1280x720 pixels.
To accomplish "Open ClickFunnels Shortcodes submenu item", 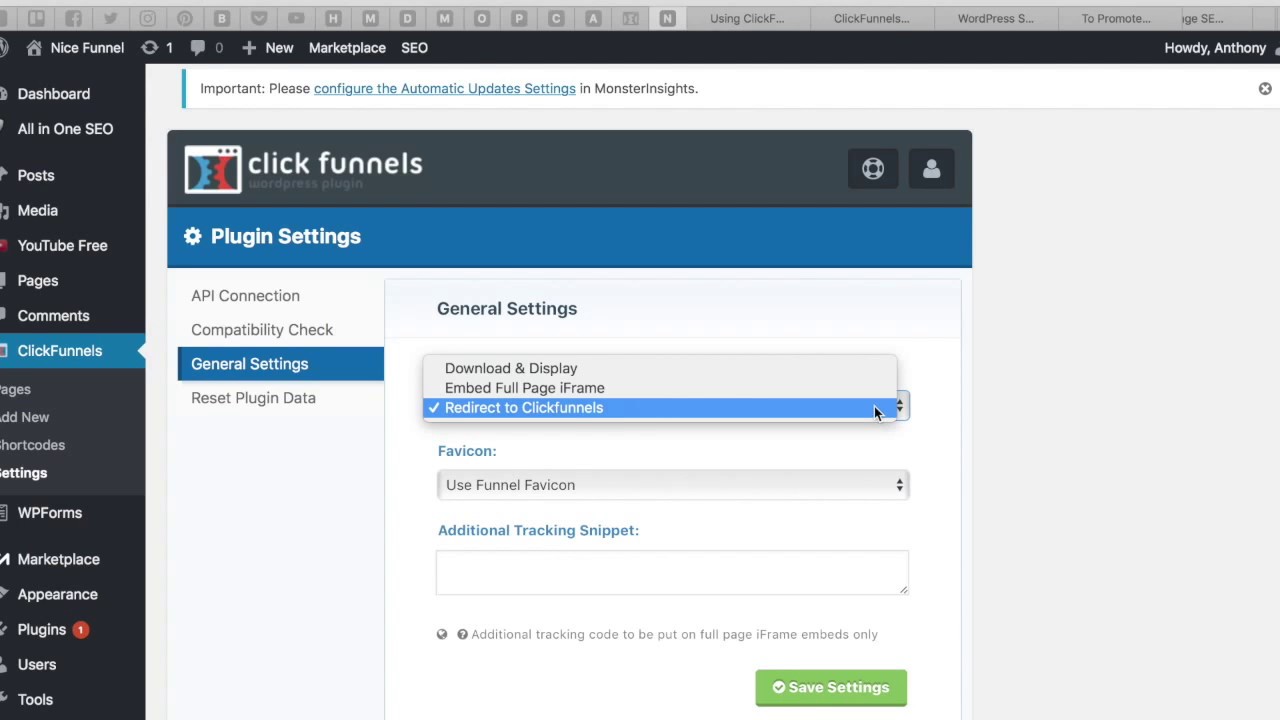I will click(x=32, y=445).
